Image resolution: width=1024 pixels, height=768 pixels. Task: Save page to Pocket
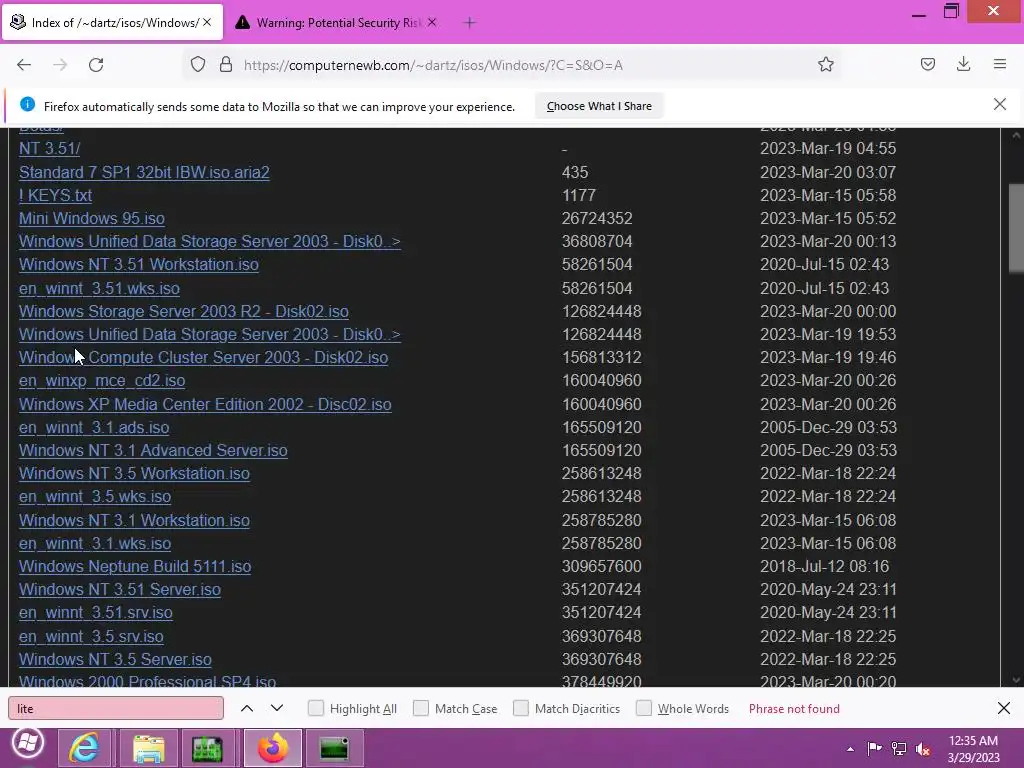click(x=928, y=64)
